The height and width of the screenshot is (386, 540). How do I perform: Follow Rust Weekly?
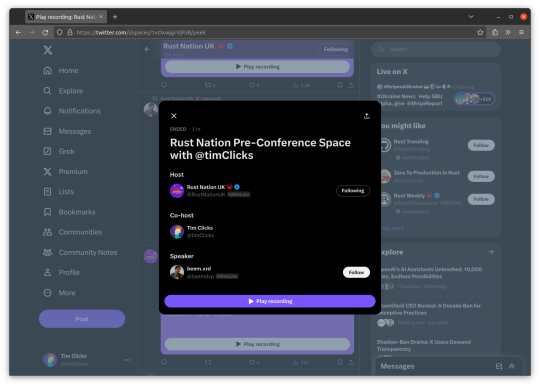(481, 199)
